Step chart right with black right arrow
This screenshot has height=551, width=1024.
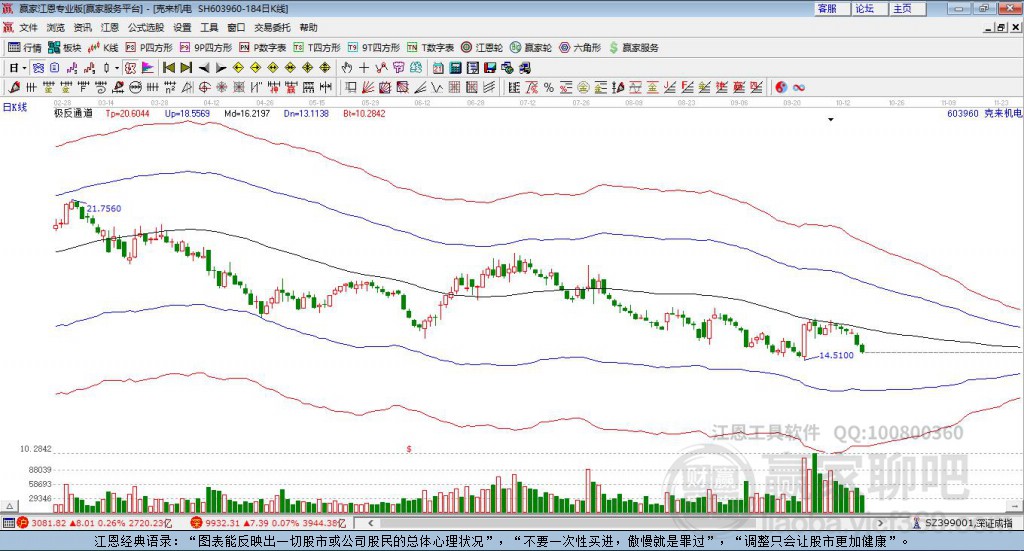tap(221, 68)
